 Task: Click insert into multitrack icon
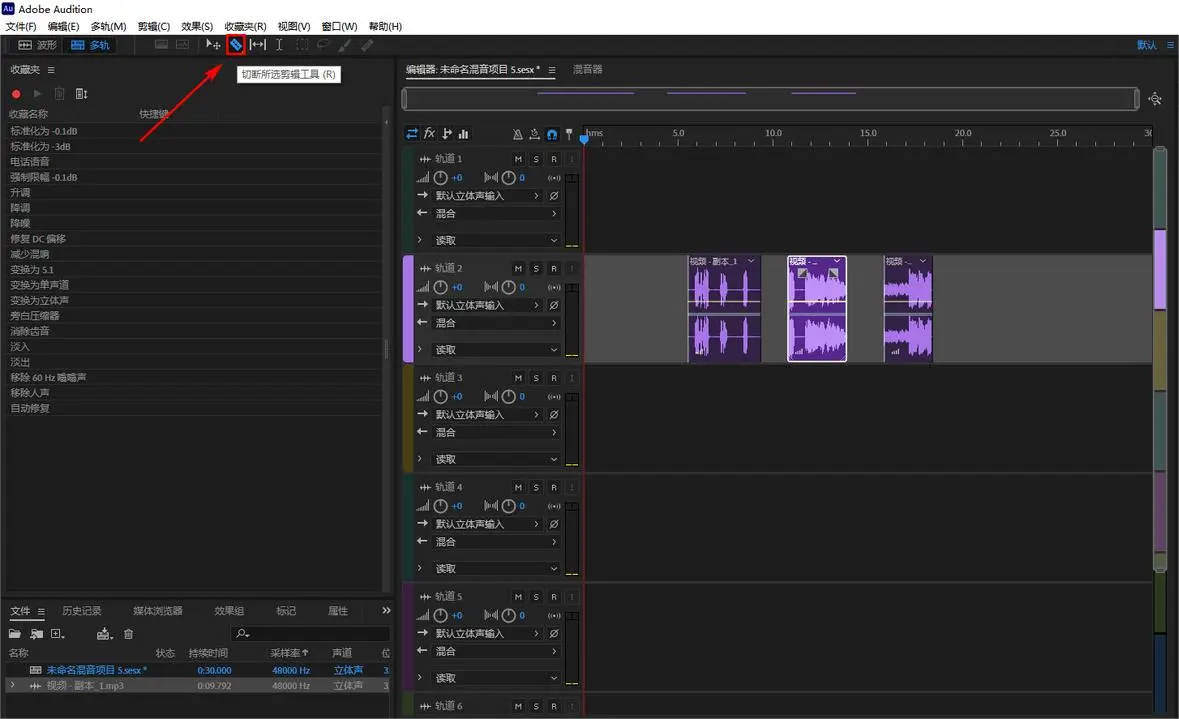105,634
